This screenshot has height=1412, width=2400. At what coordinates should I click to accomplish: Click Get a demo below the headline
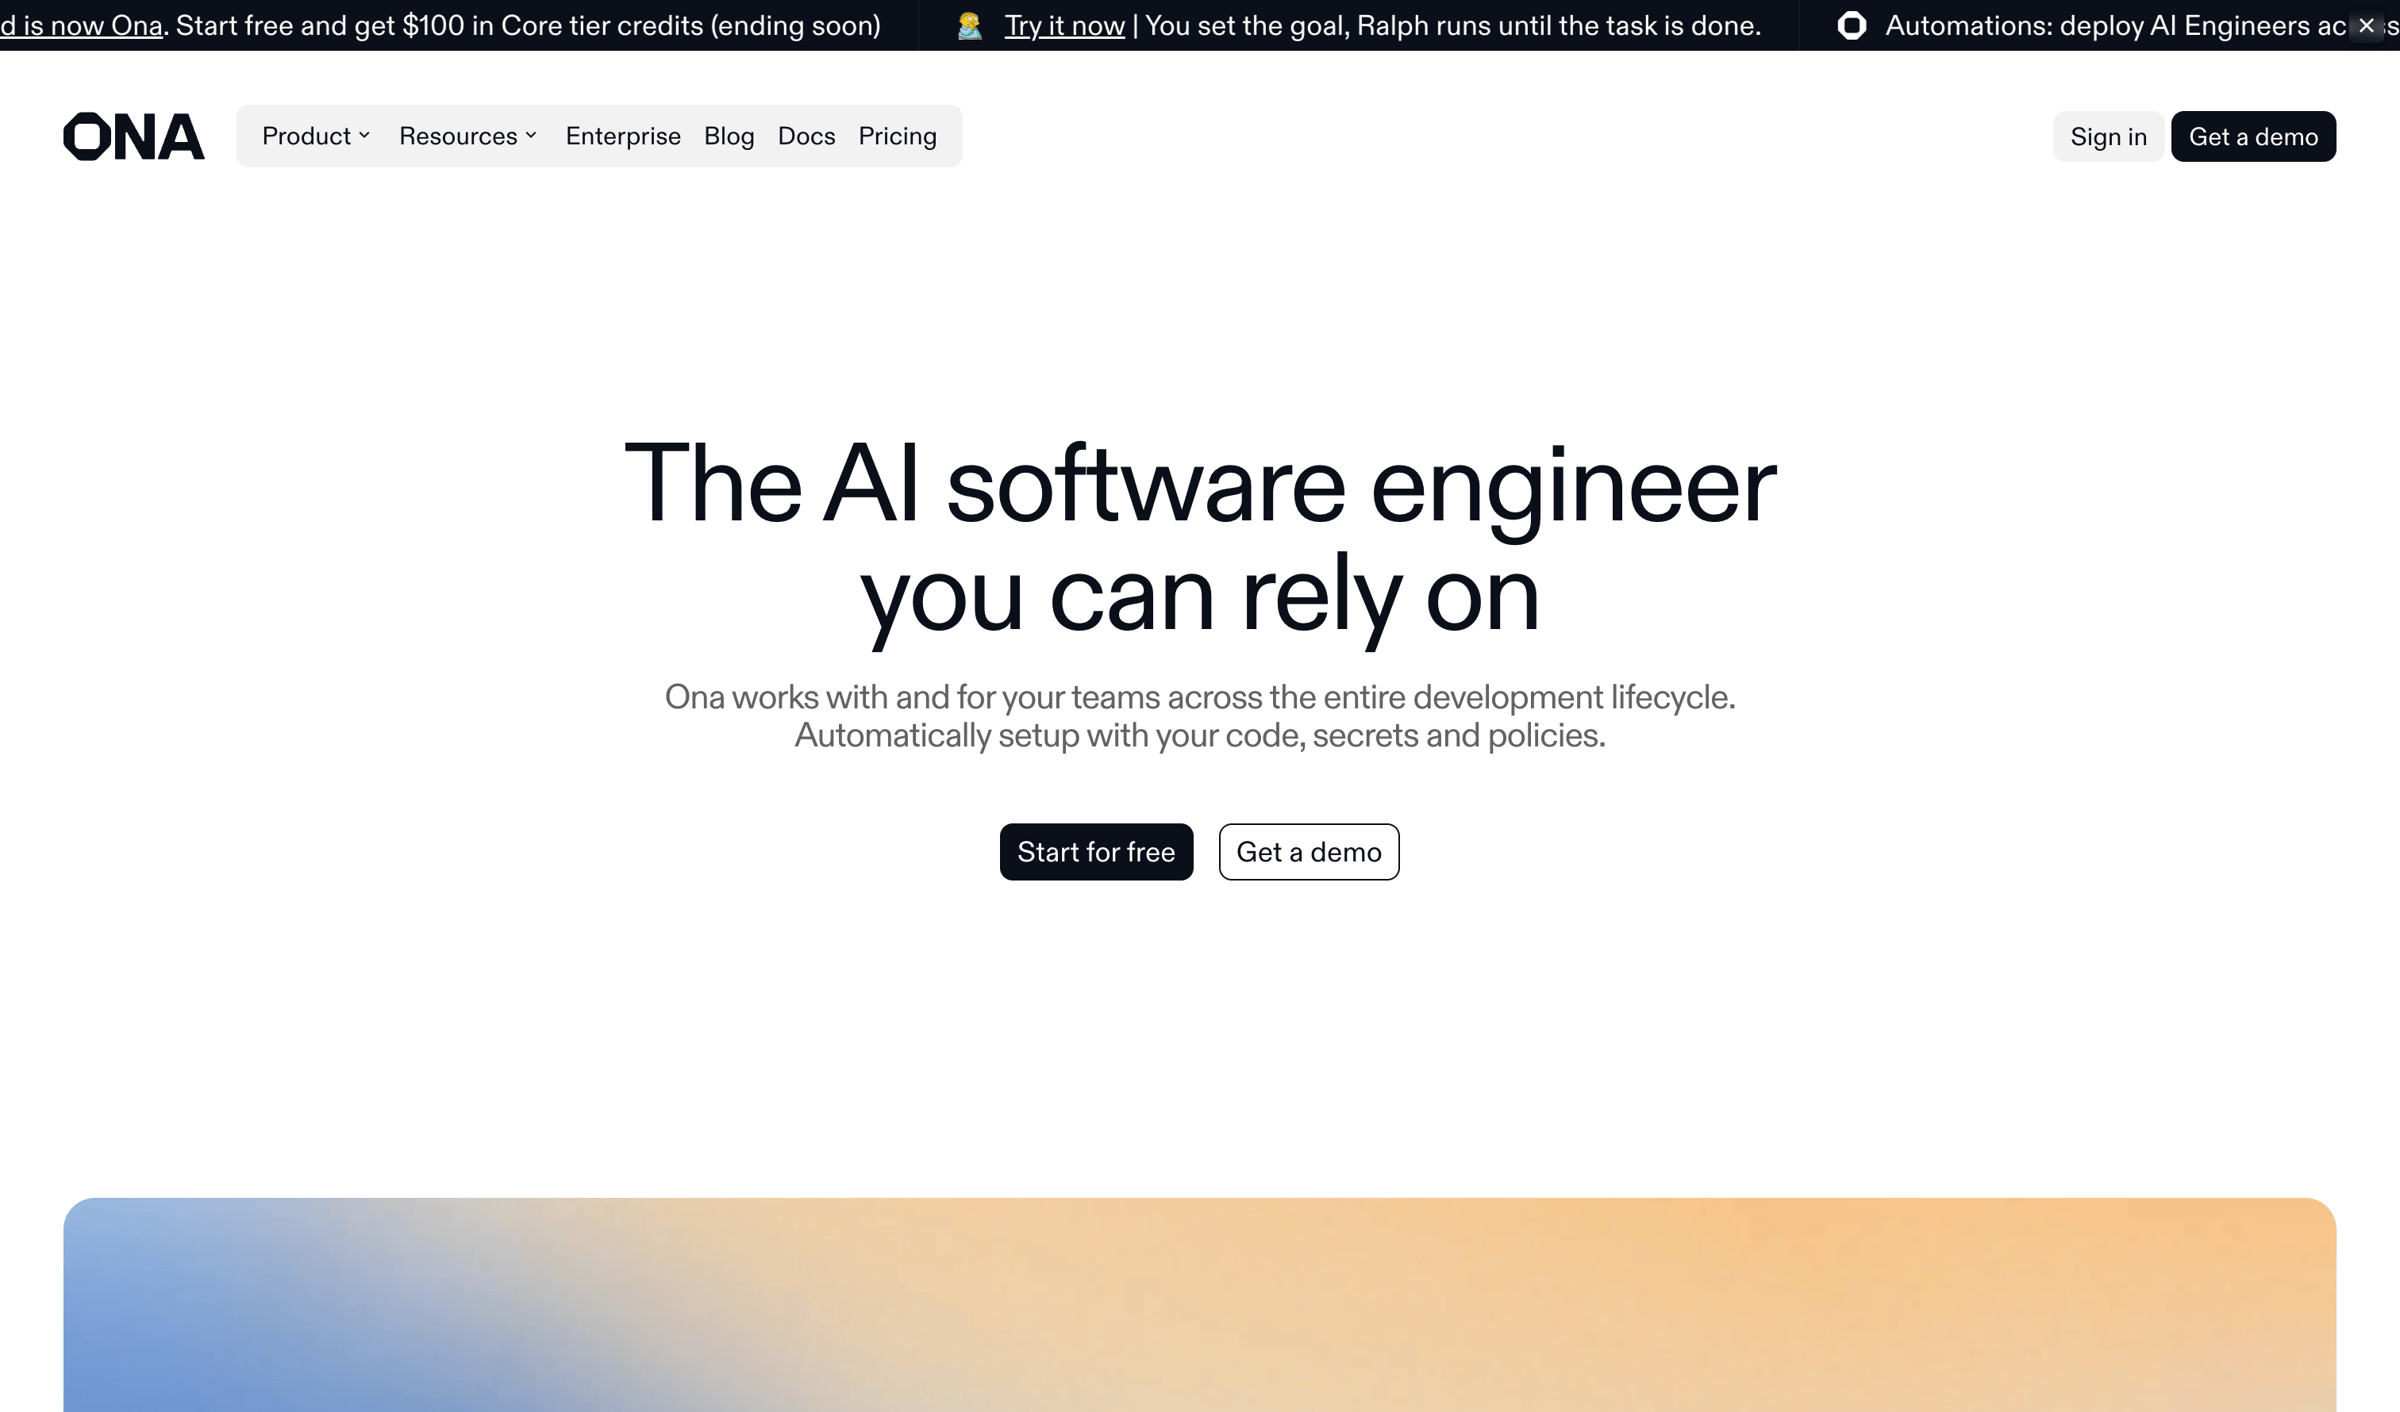(1309, 852)
